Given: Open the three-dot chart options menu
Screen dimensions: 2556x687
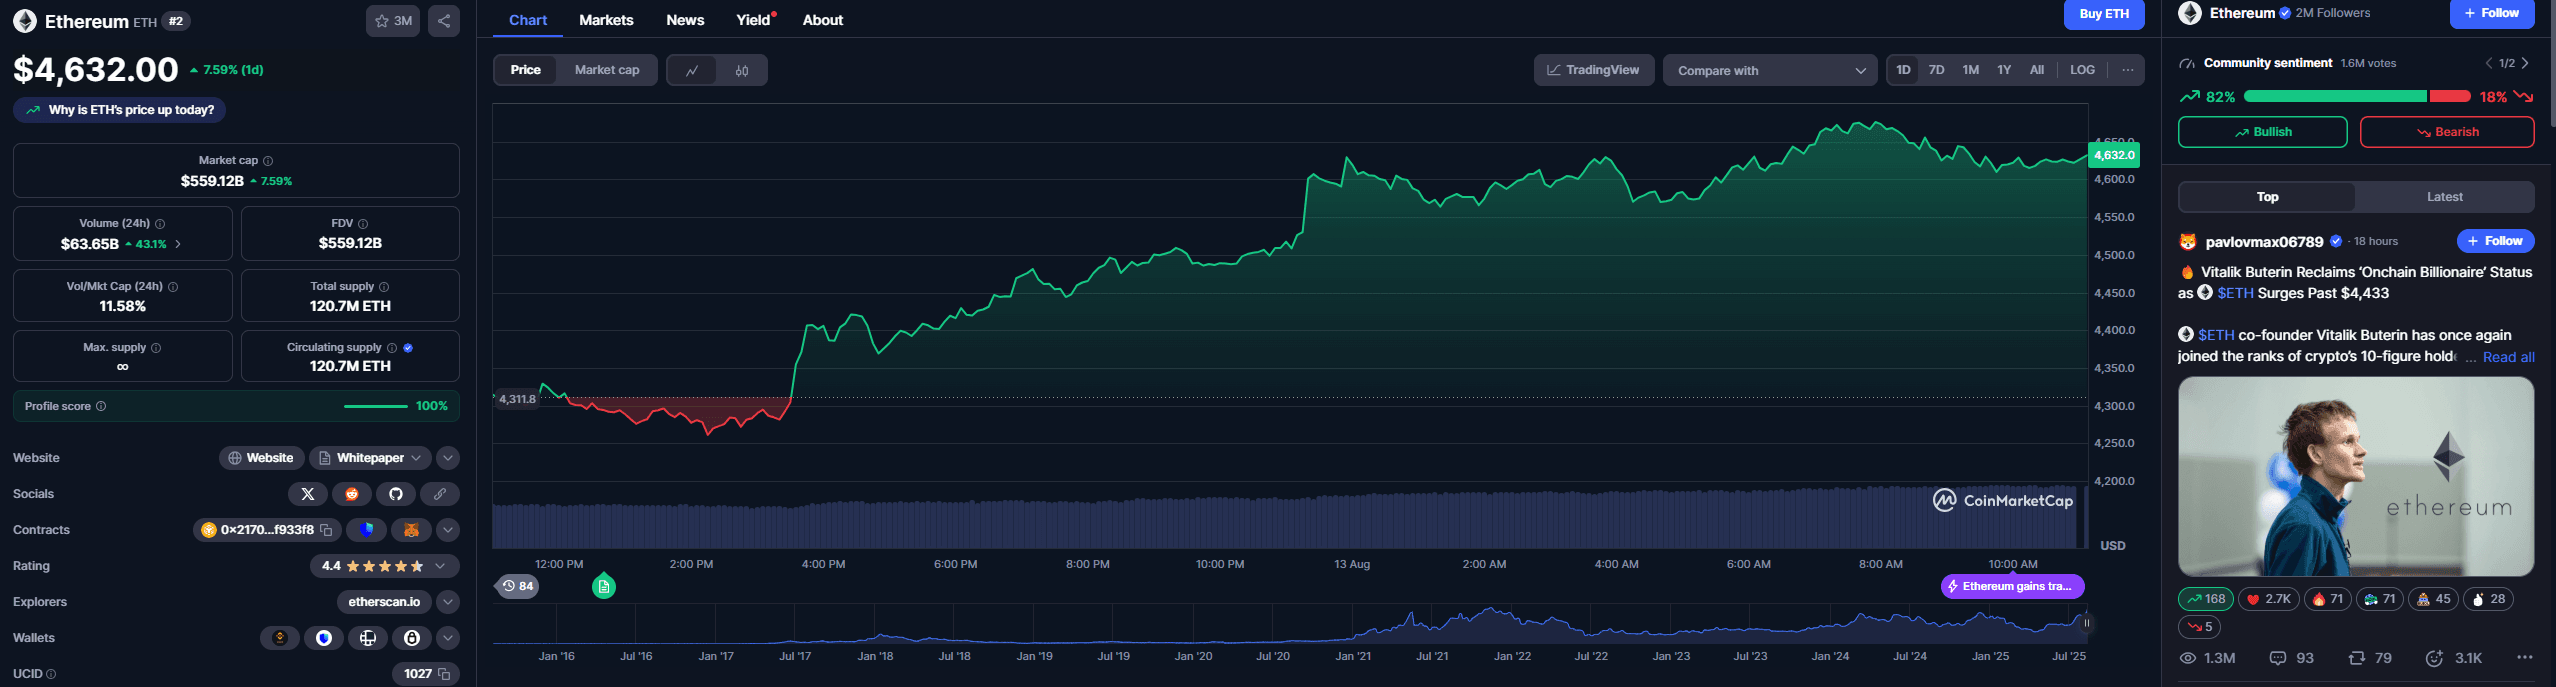Looking at the screenshot, I should 2128,70.
